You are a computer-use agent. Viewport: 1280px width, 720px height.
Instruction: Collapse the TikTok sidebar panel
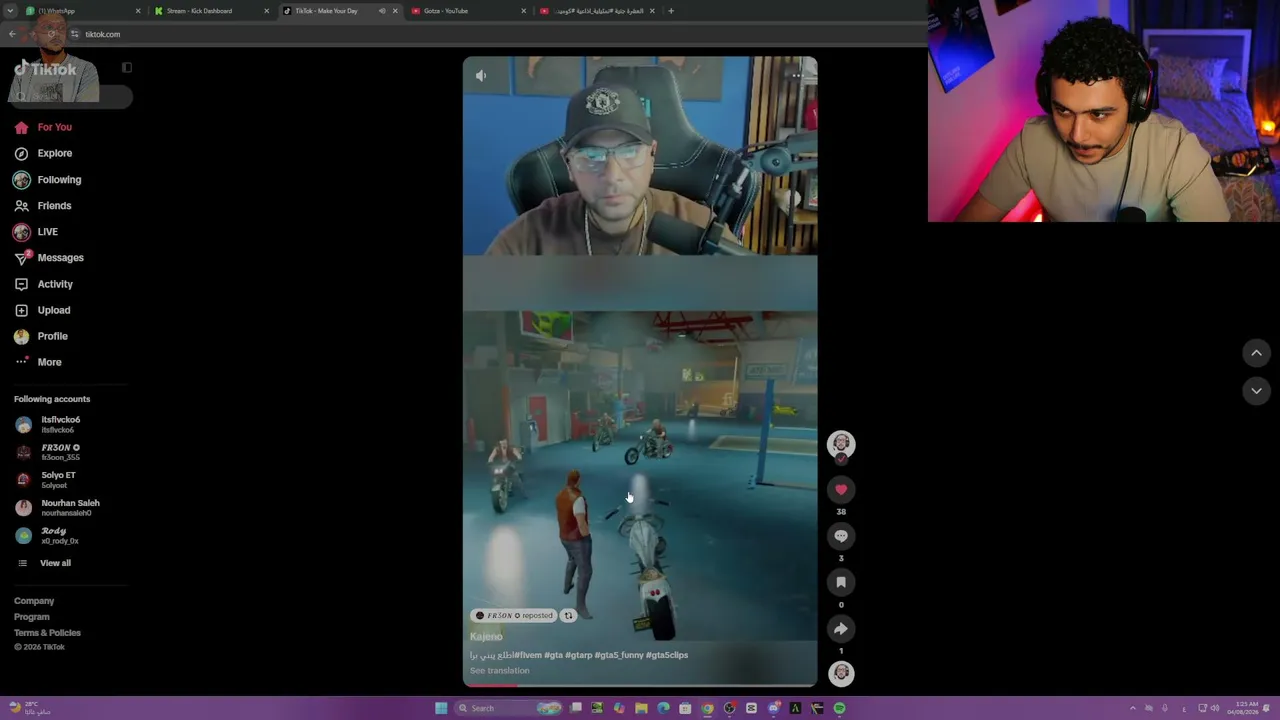(x=127, y=68)
